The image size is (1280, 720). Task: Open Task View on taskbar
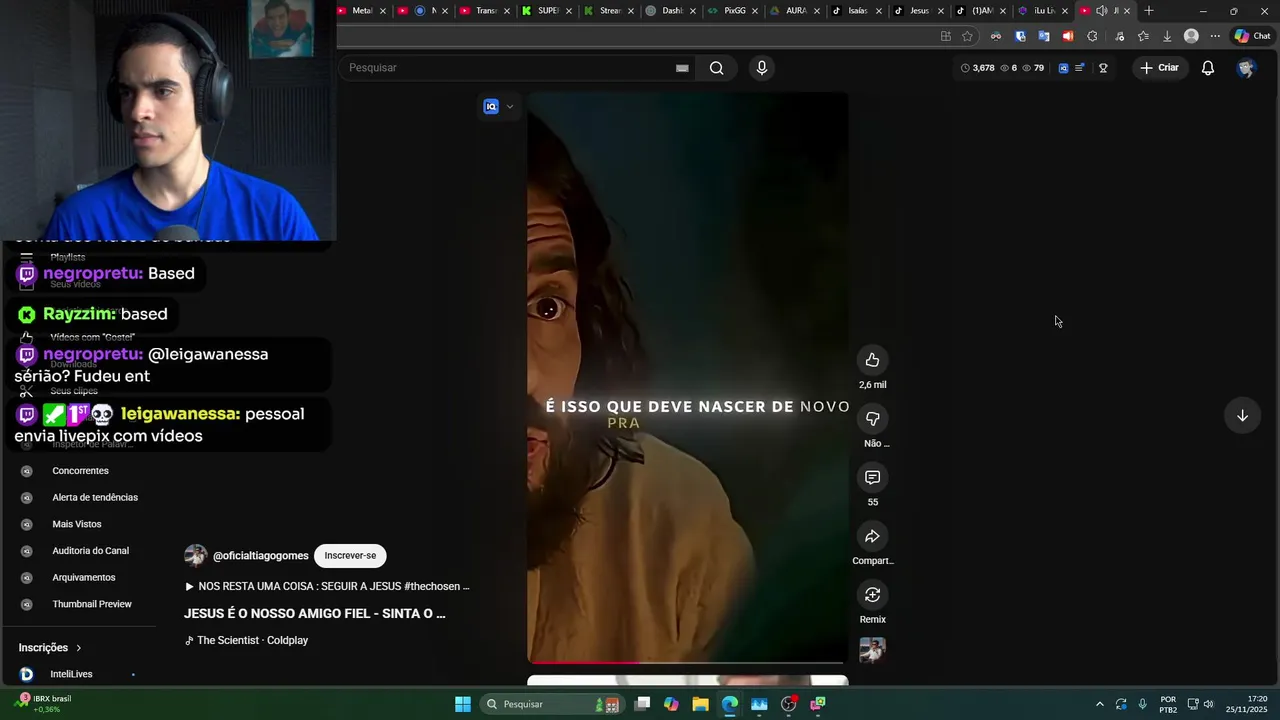pos(642,704)
